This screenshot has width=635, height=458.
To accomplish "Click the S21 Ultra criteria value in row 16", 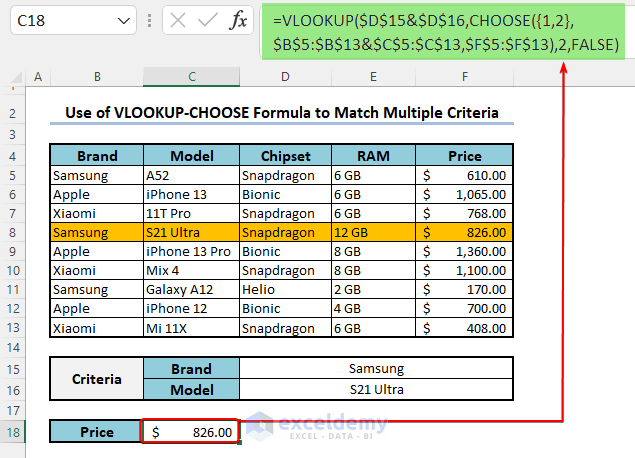I will [x=376, y=390].
